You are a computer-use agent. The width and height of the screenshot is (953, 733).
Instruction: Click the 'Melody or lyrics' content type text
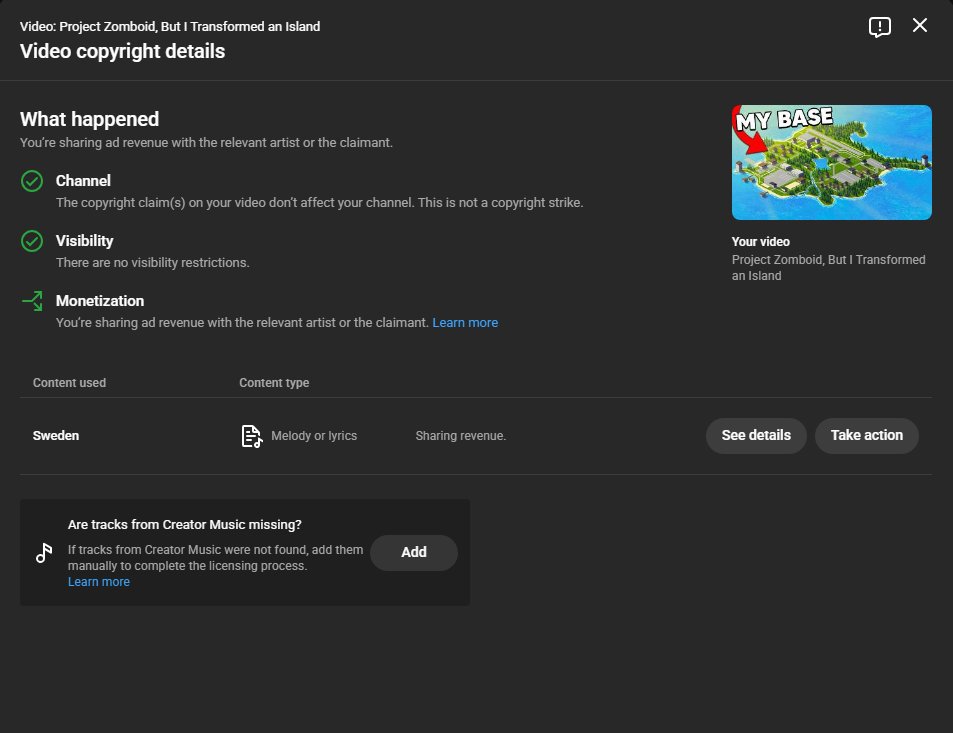coord(314,436)
